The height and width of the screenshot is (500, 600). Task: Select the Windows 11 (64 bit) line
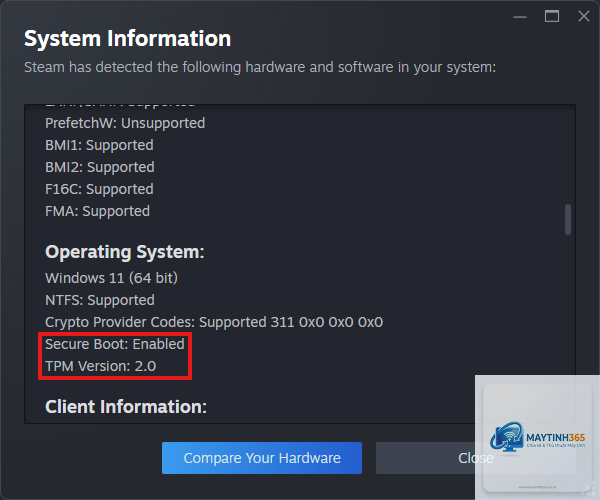click(111, 278)
